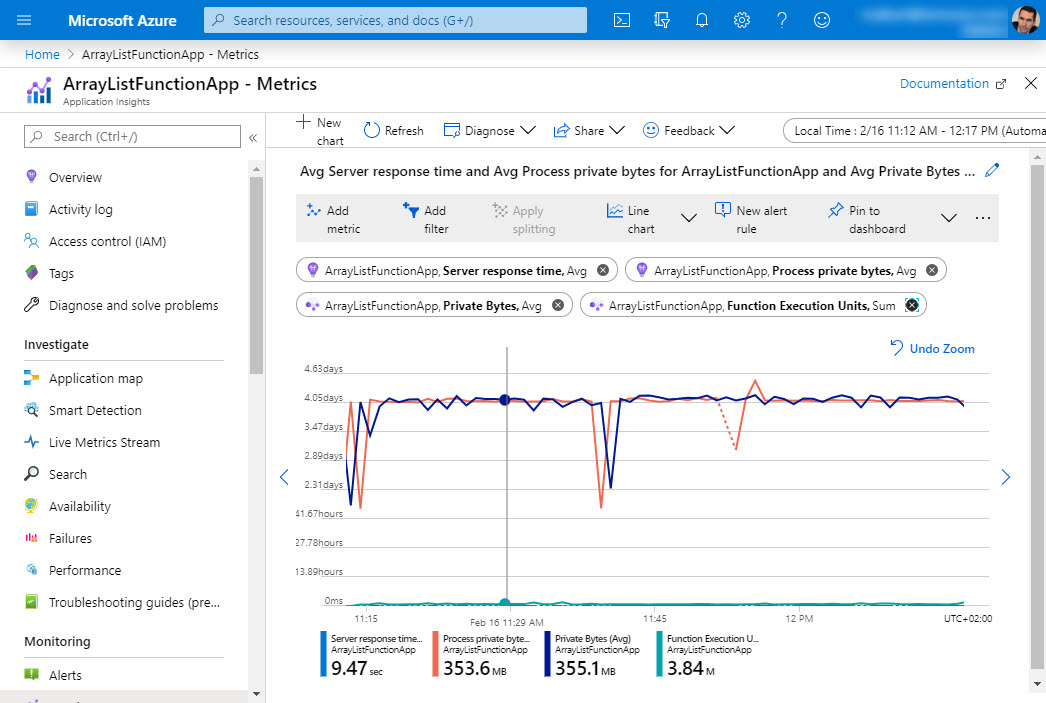Click the Search magnifier icon under Investigate
The image size is (1046, 703).
(x=31, y=474)
